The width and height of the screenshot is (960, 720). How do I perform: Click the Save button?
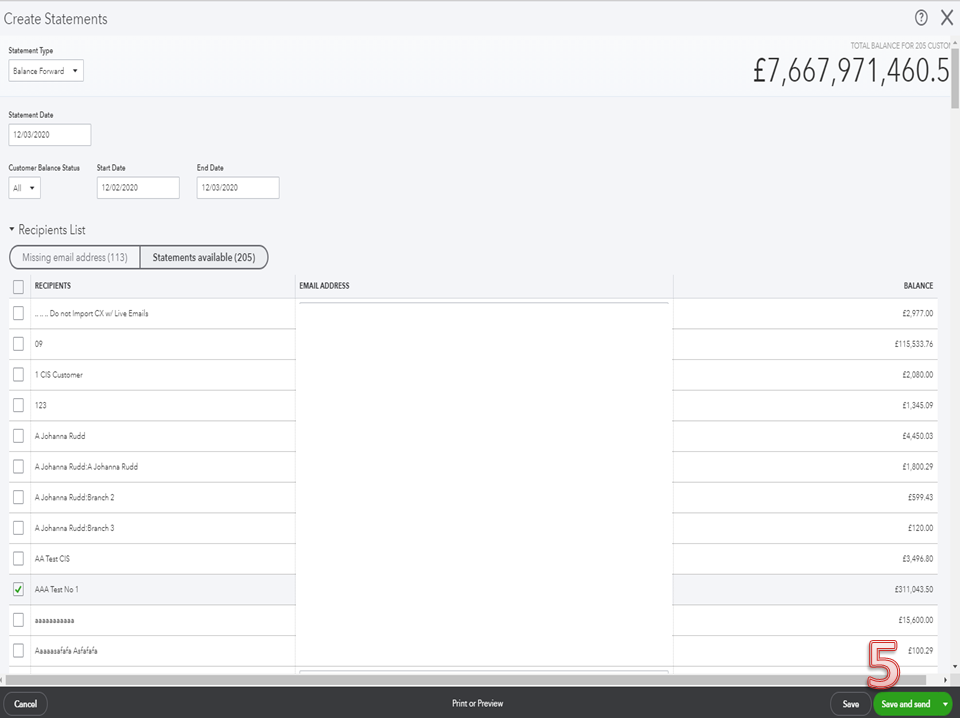coord(850,704)
